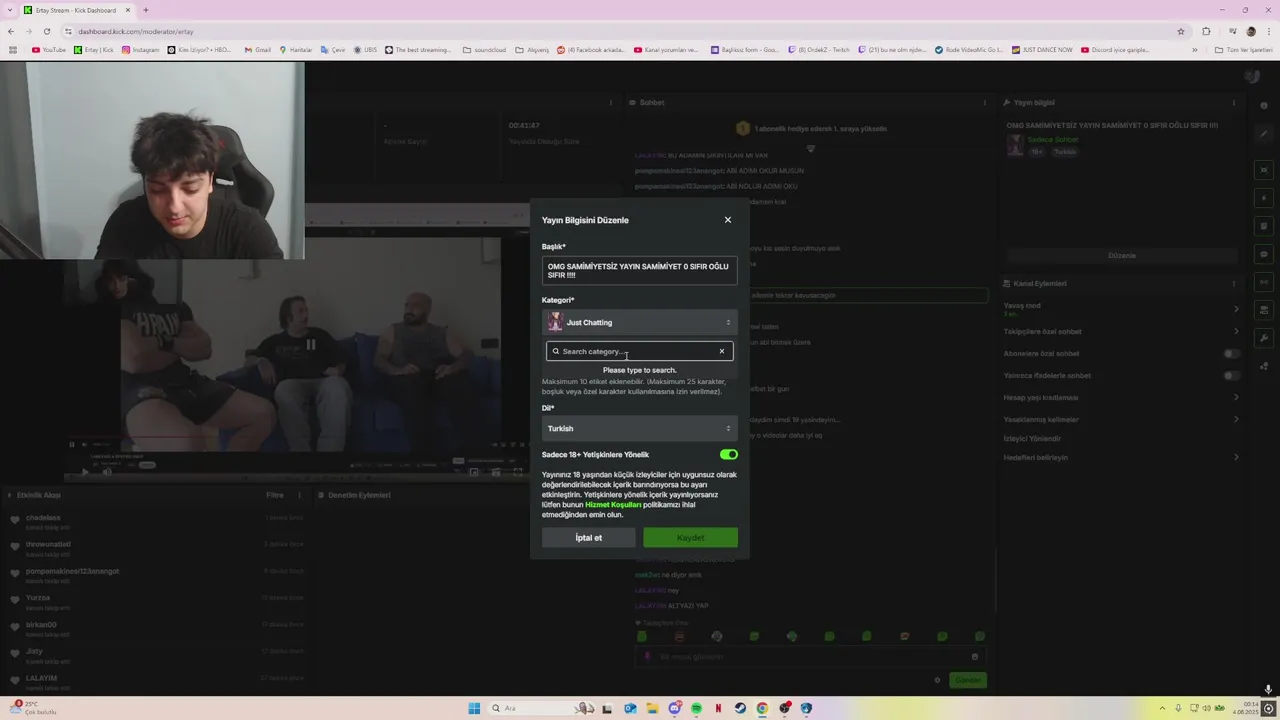The height and width of the screenshot is (720, 1280).
Task: Bookmark this page with star icon
Action: point(1181,31)
